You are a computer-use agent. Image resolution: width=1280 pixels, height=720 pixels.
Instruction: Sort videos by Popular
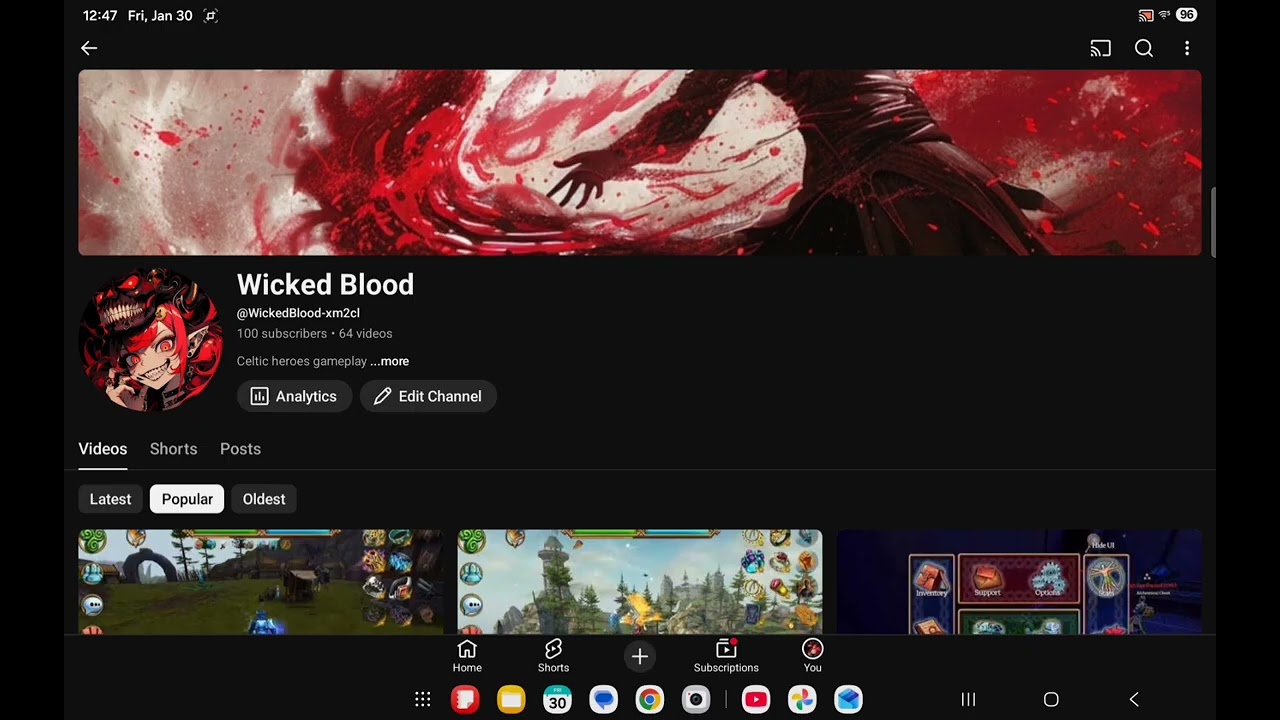pos(187,499)
